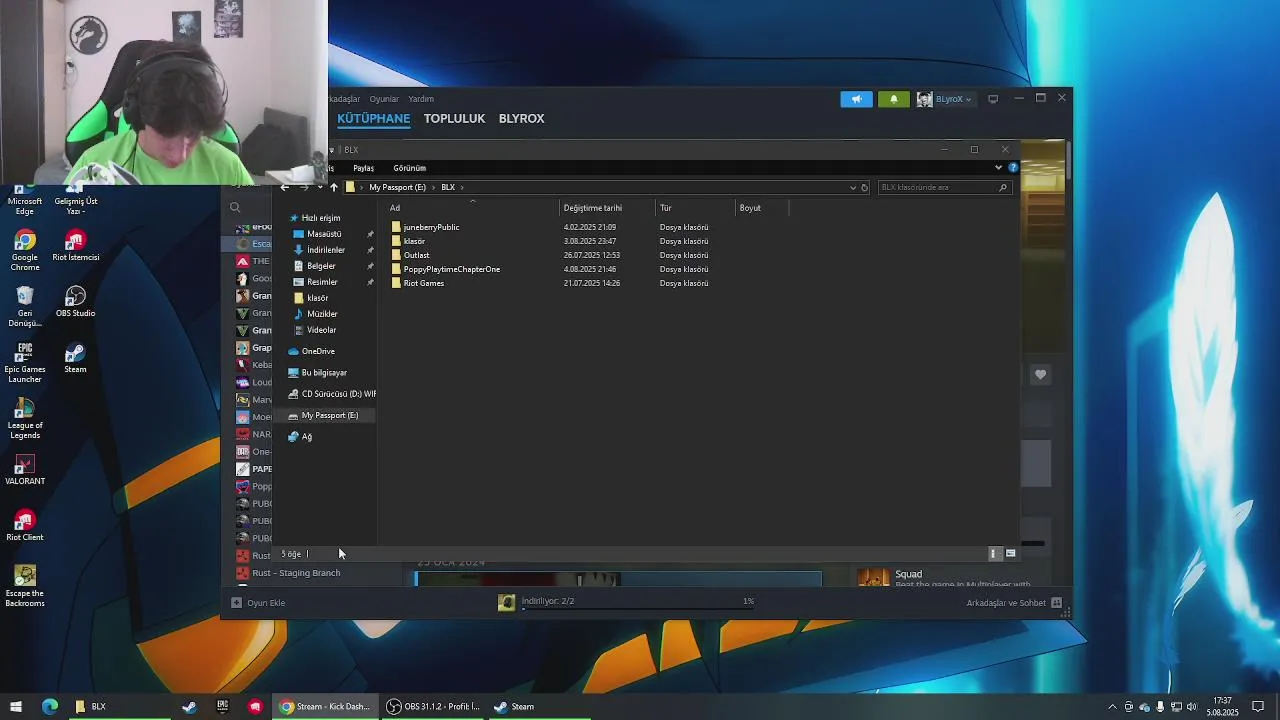
Task: Click Oyun Ekle in Steam footer
Action: (258, 603)
